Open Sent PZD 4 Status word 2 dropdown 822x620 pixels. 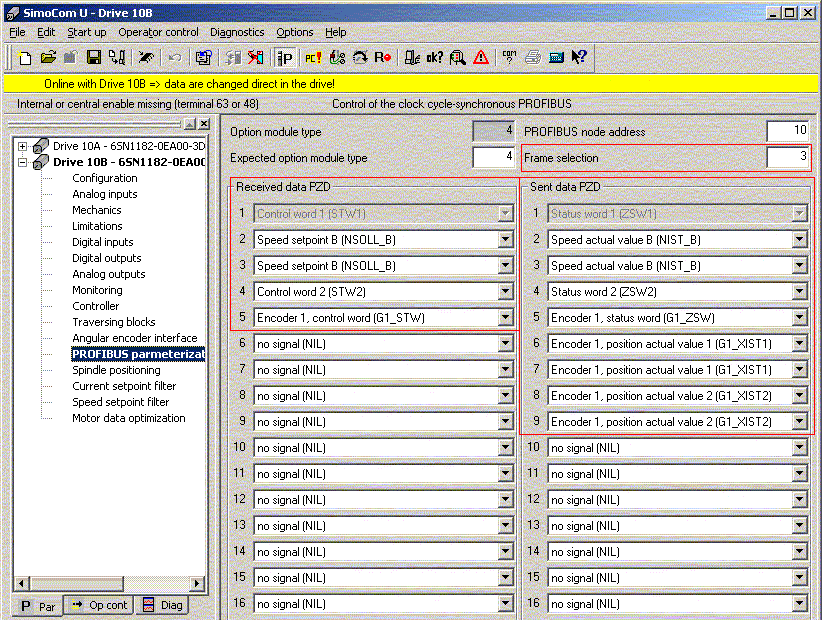coord(799,292)
